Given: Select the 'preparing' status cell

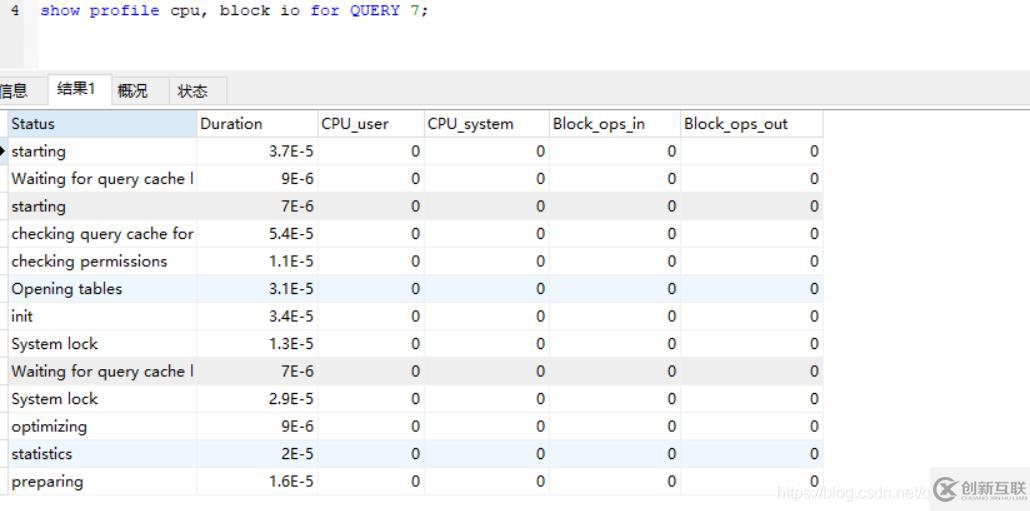Looking at the screenshot, I should coord(102,481).
